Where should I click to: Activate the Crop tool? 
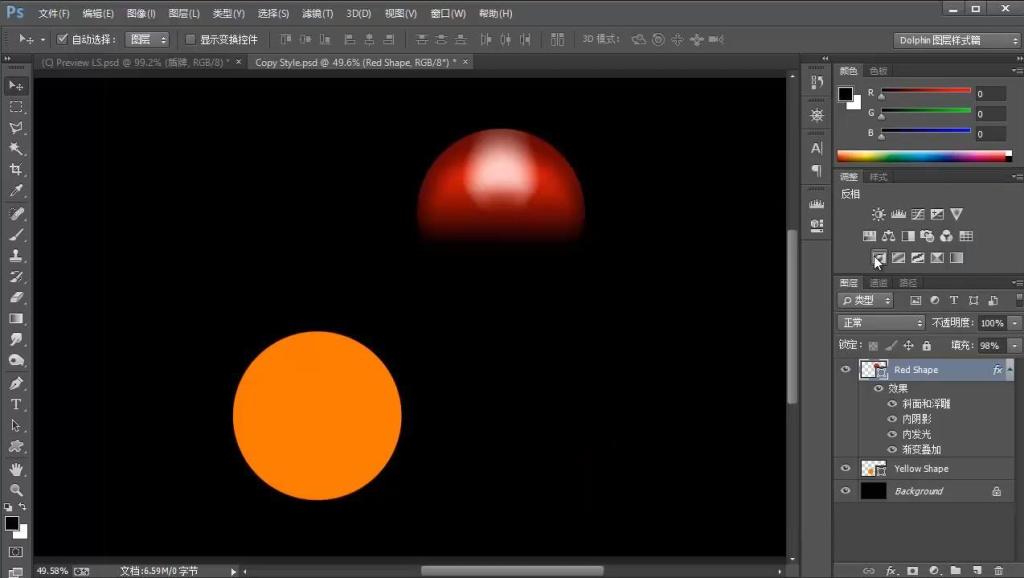pos(16,169)
